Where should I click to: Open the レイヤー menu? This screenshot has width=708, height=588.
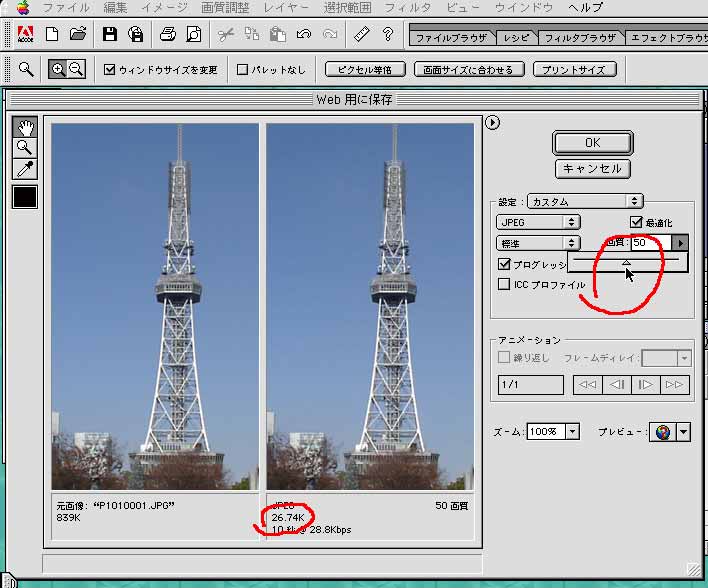[286, 7]
